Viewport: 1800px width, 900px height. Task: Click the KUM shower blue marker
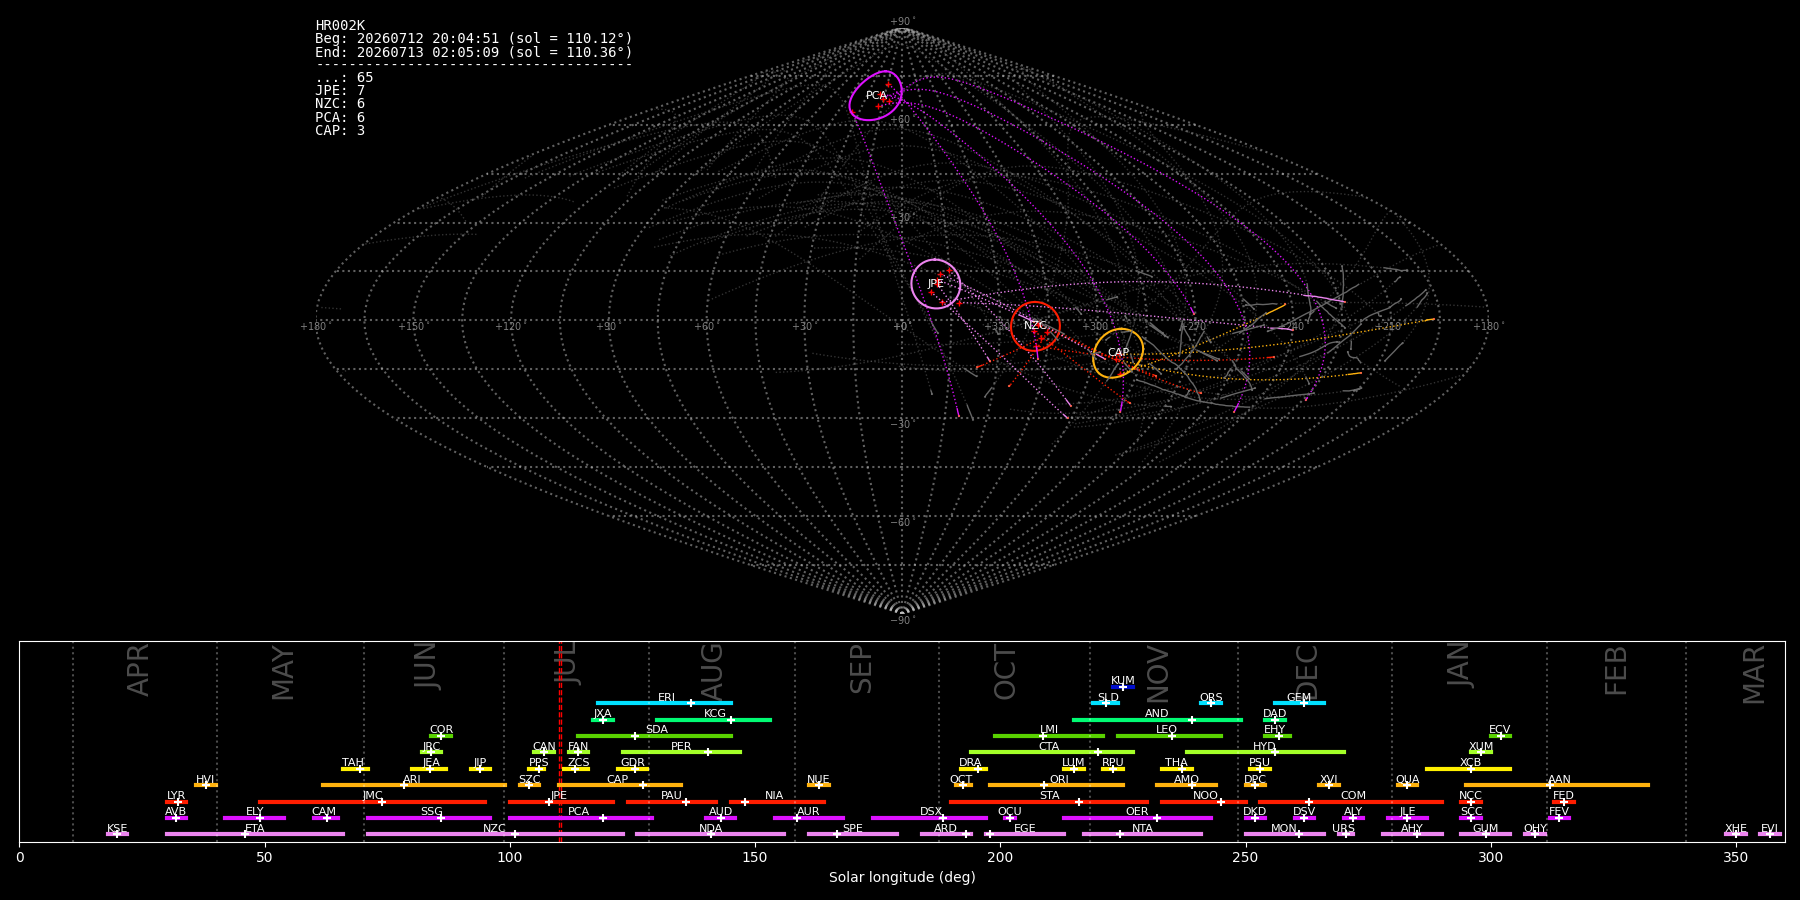(x=1123, y=687)
